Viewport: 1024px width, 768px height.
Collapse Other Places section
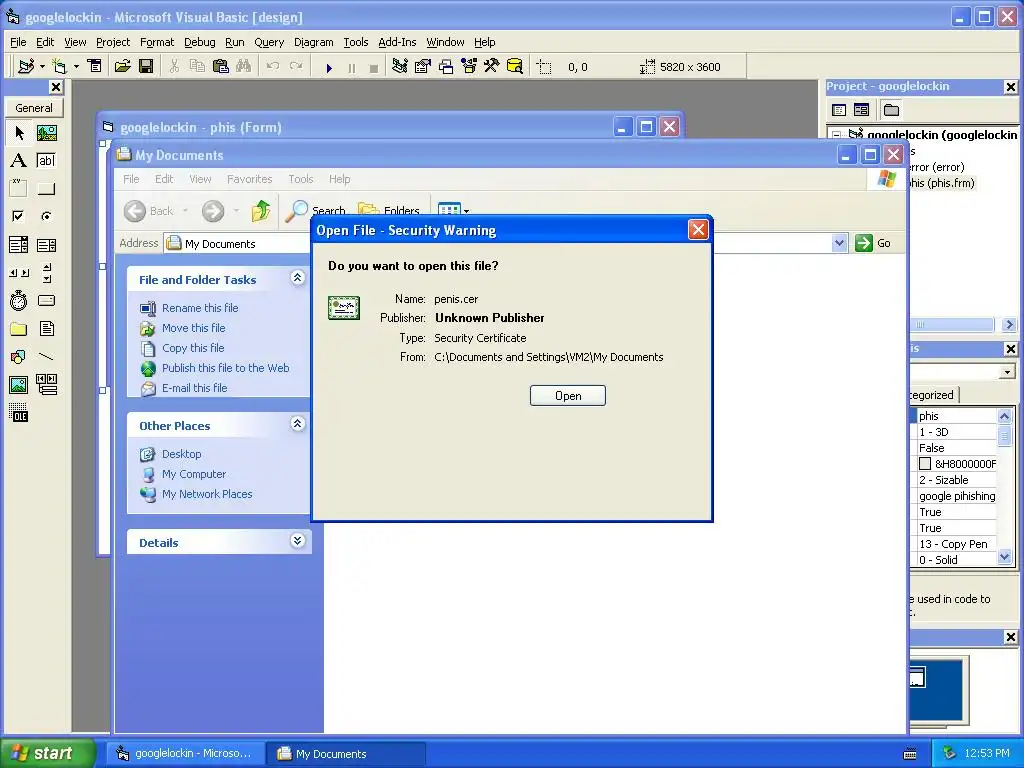[297, 424]
